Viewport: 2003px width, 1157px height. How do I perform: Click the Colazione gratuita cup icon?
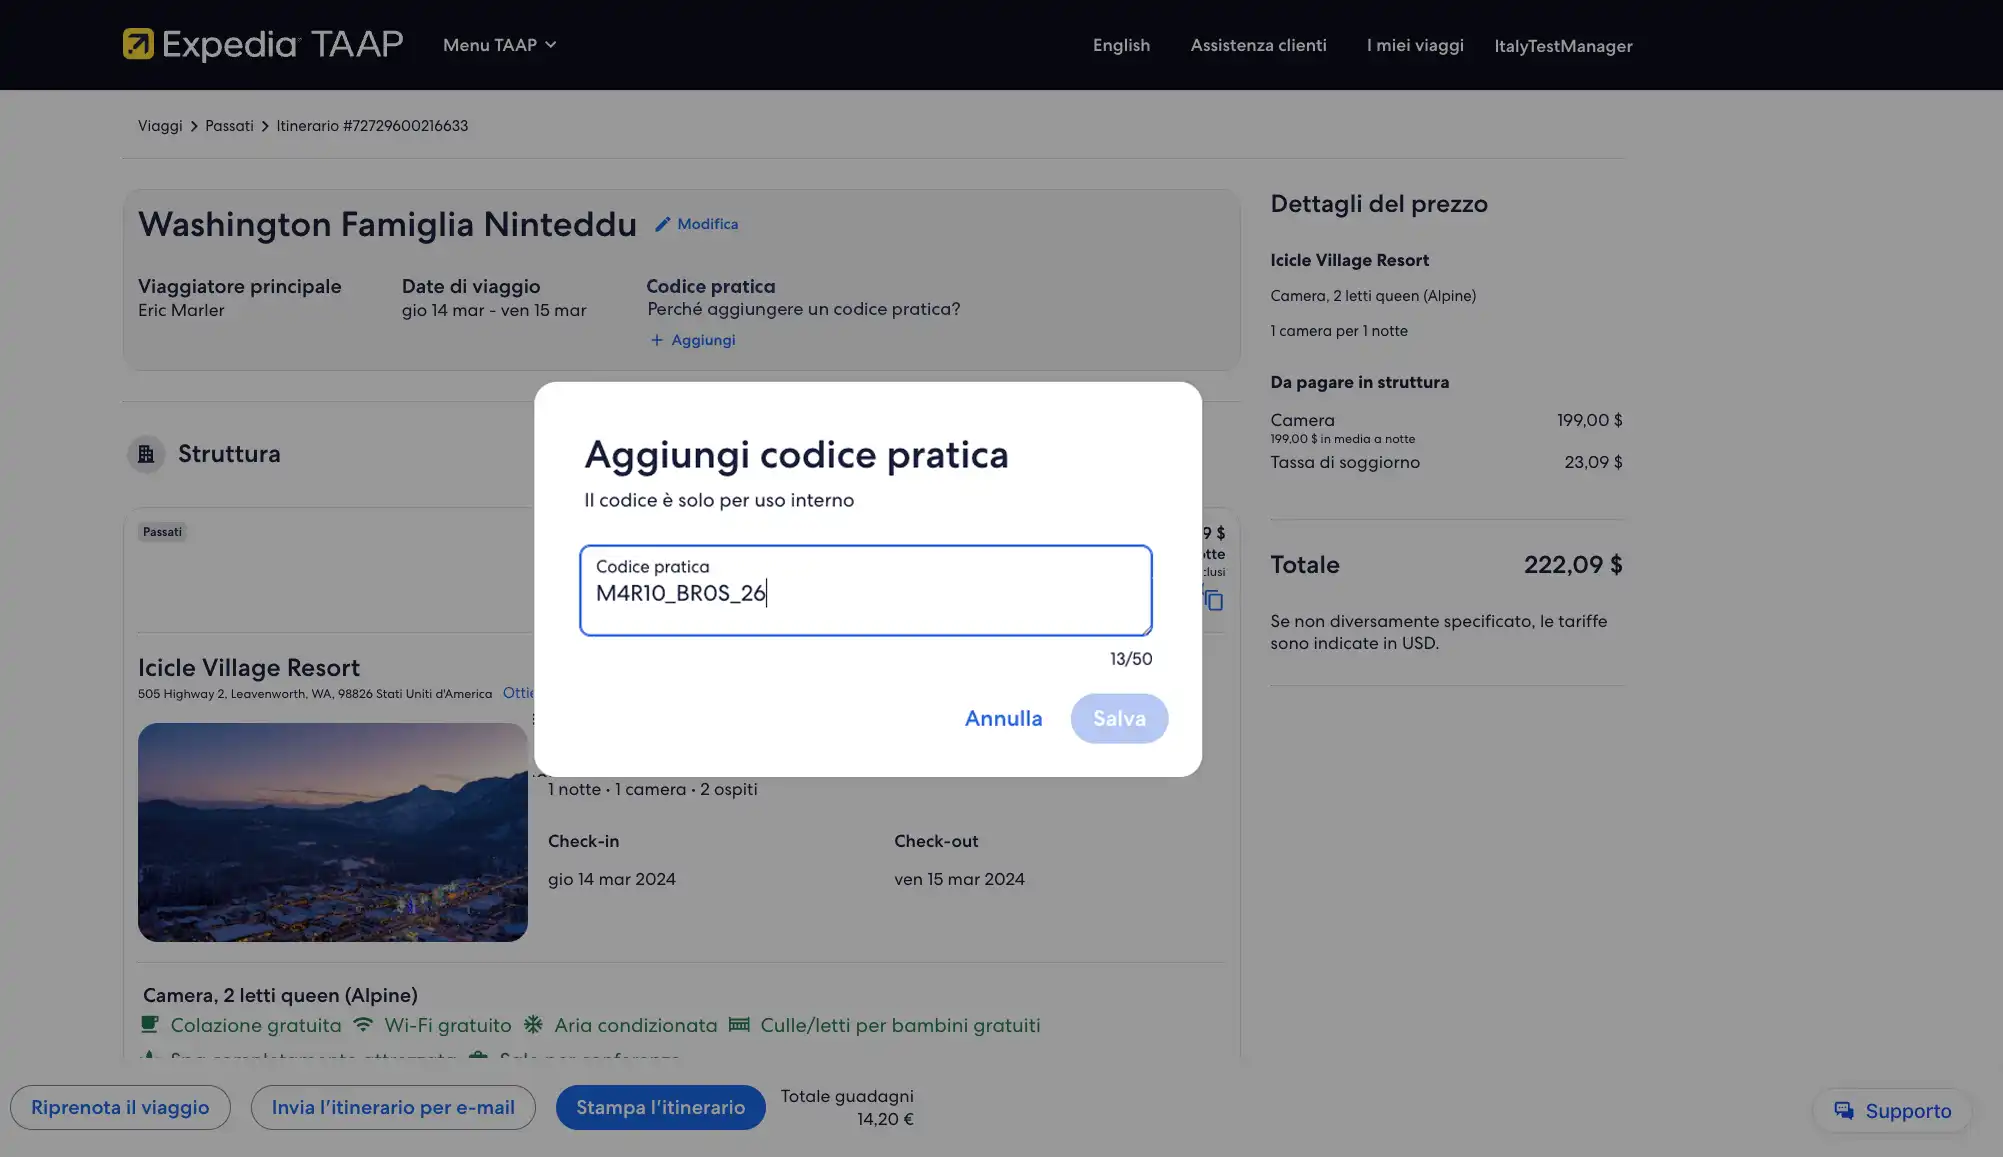pyautogui.click(x=150, y=1024)
